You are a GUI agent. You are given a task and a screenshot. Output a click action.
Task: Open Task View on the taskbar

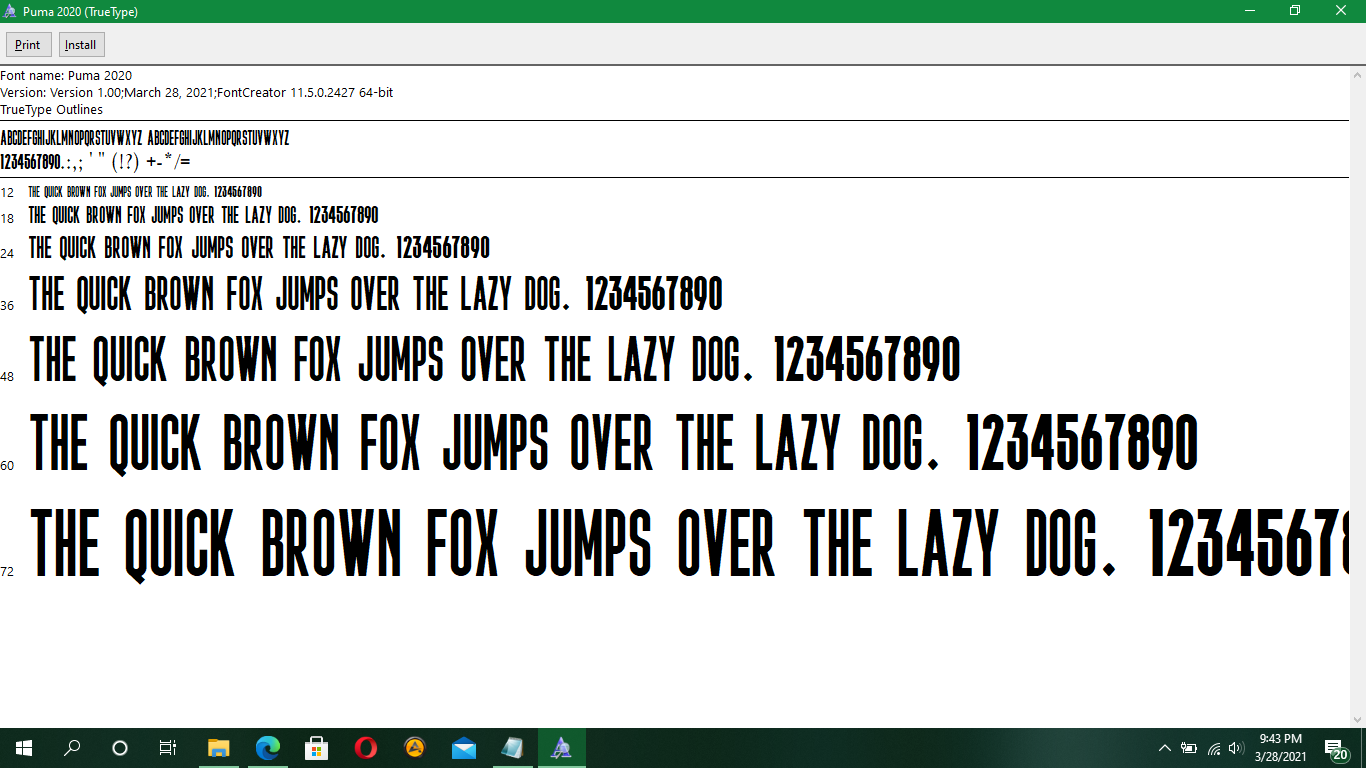click(x=168, y=748)
